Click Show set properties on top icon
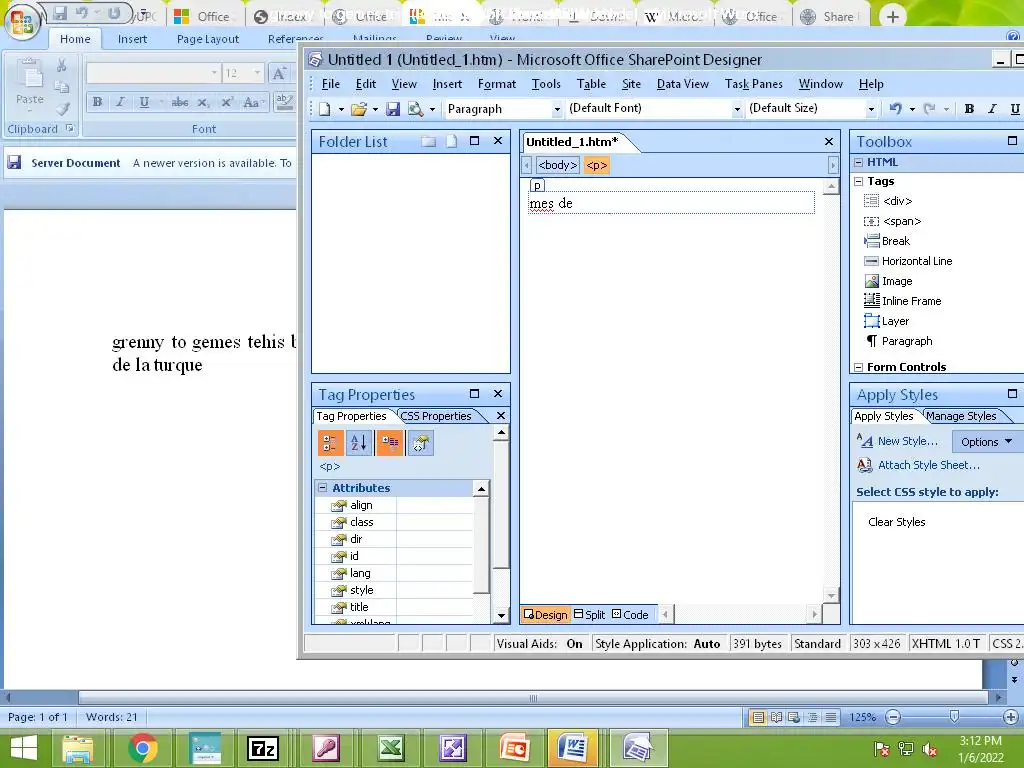 tap(390, 443)
